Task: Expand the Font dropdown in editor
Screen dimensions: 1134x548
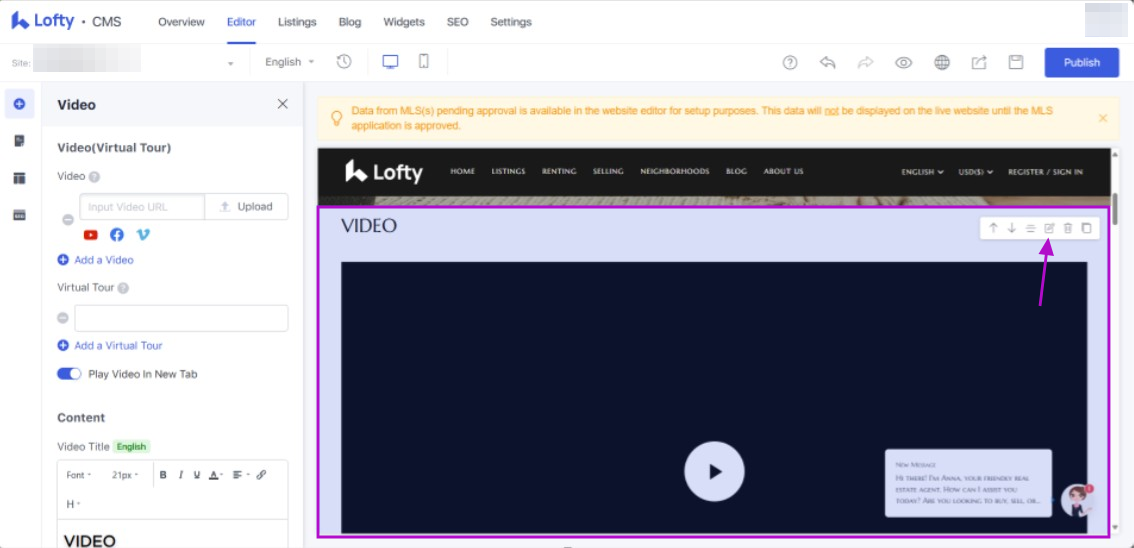Action: point(79,475)
